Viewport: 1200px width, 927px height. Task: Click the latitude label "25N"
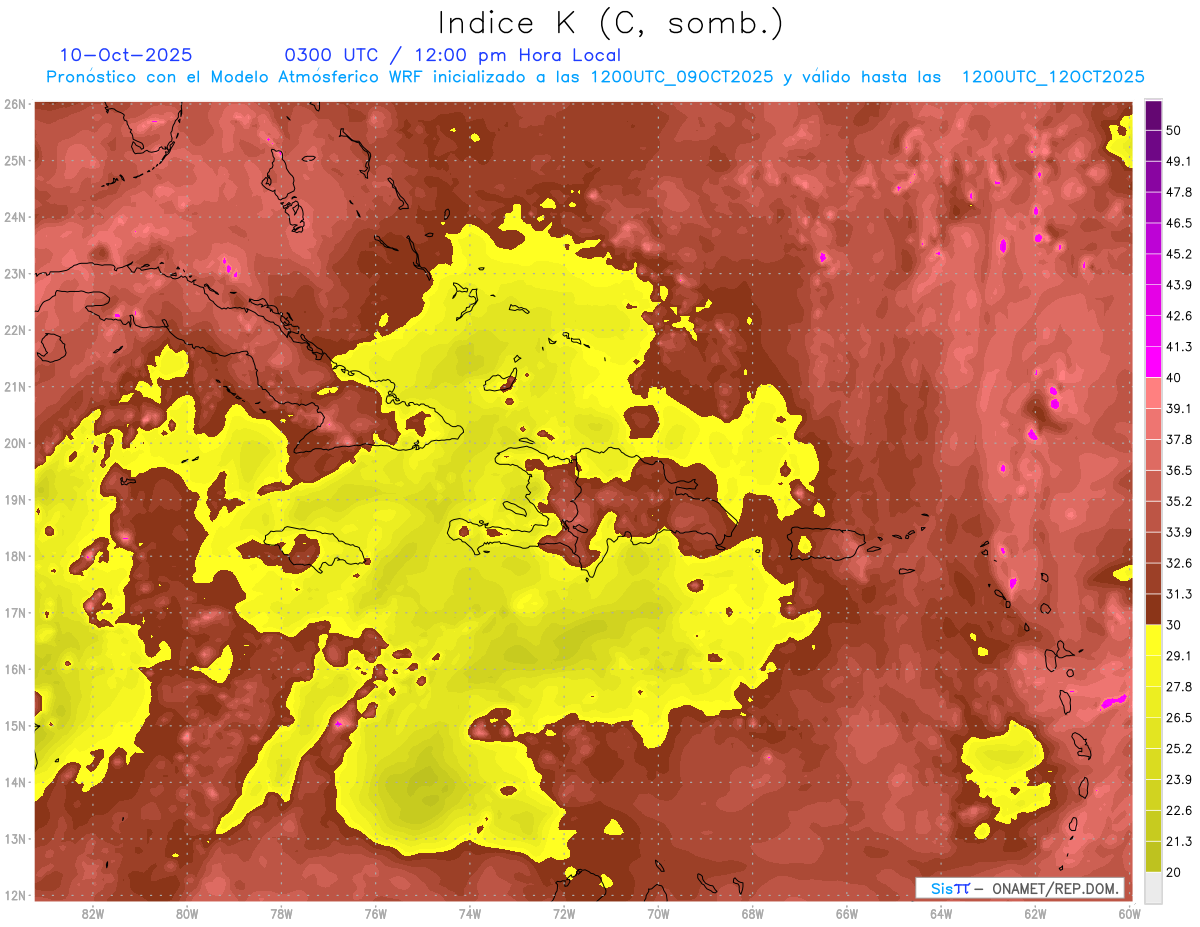(x=15, y=160)
